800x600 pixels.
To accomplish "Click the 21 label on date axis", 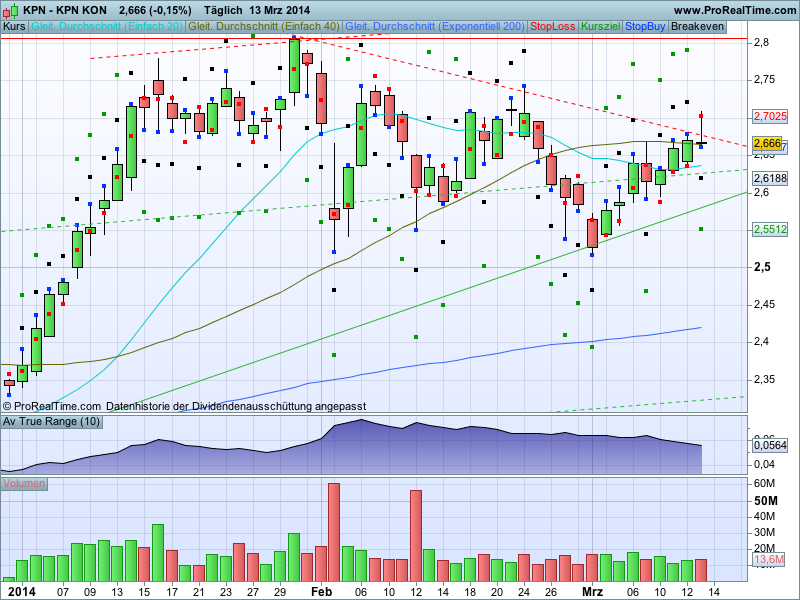I will point(198,592).
